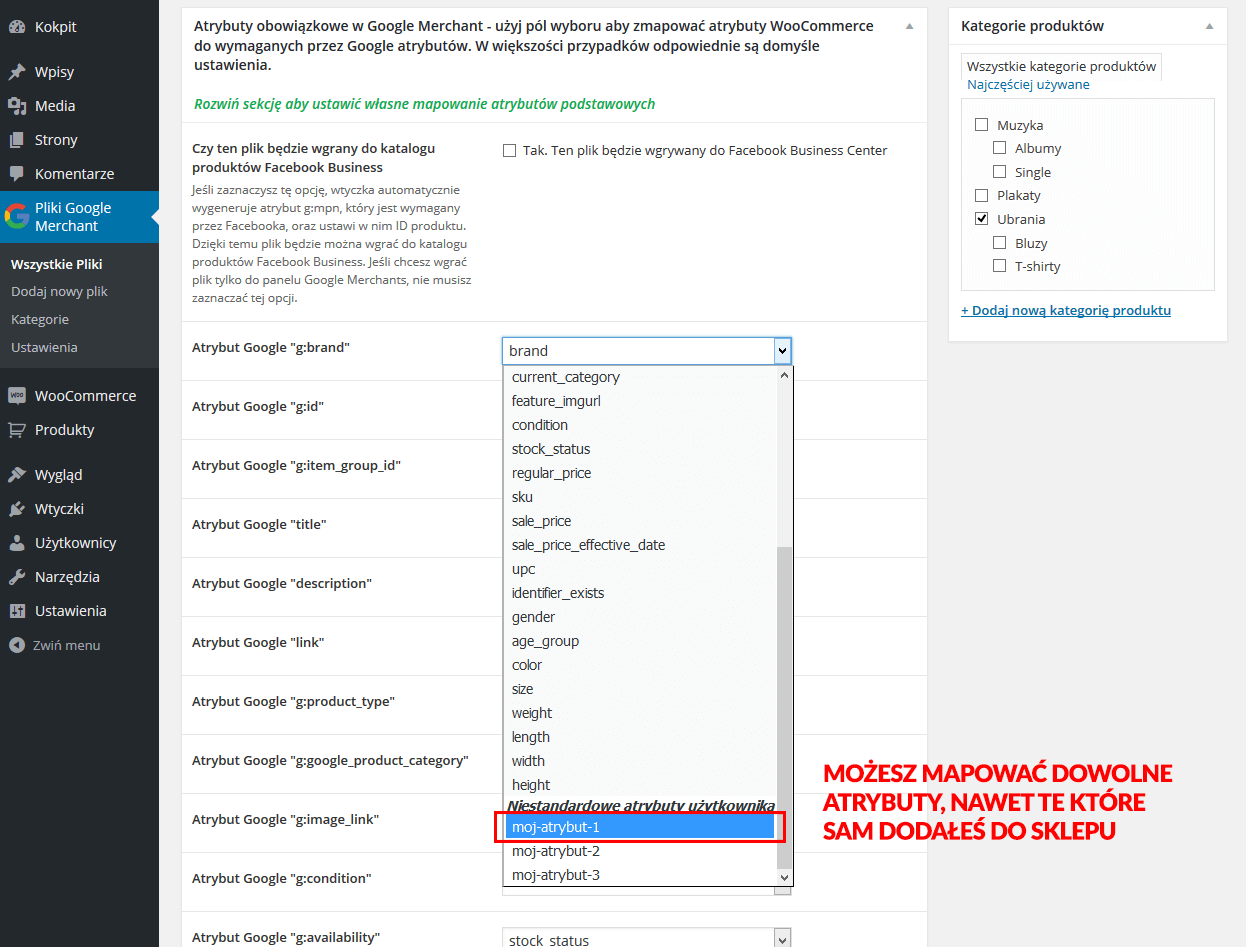Screen dimensions: 1246x947
Task: Open the Użytkownicy person icon
Action: coord(17,543)
